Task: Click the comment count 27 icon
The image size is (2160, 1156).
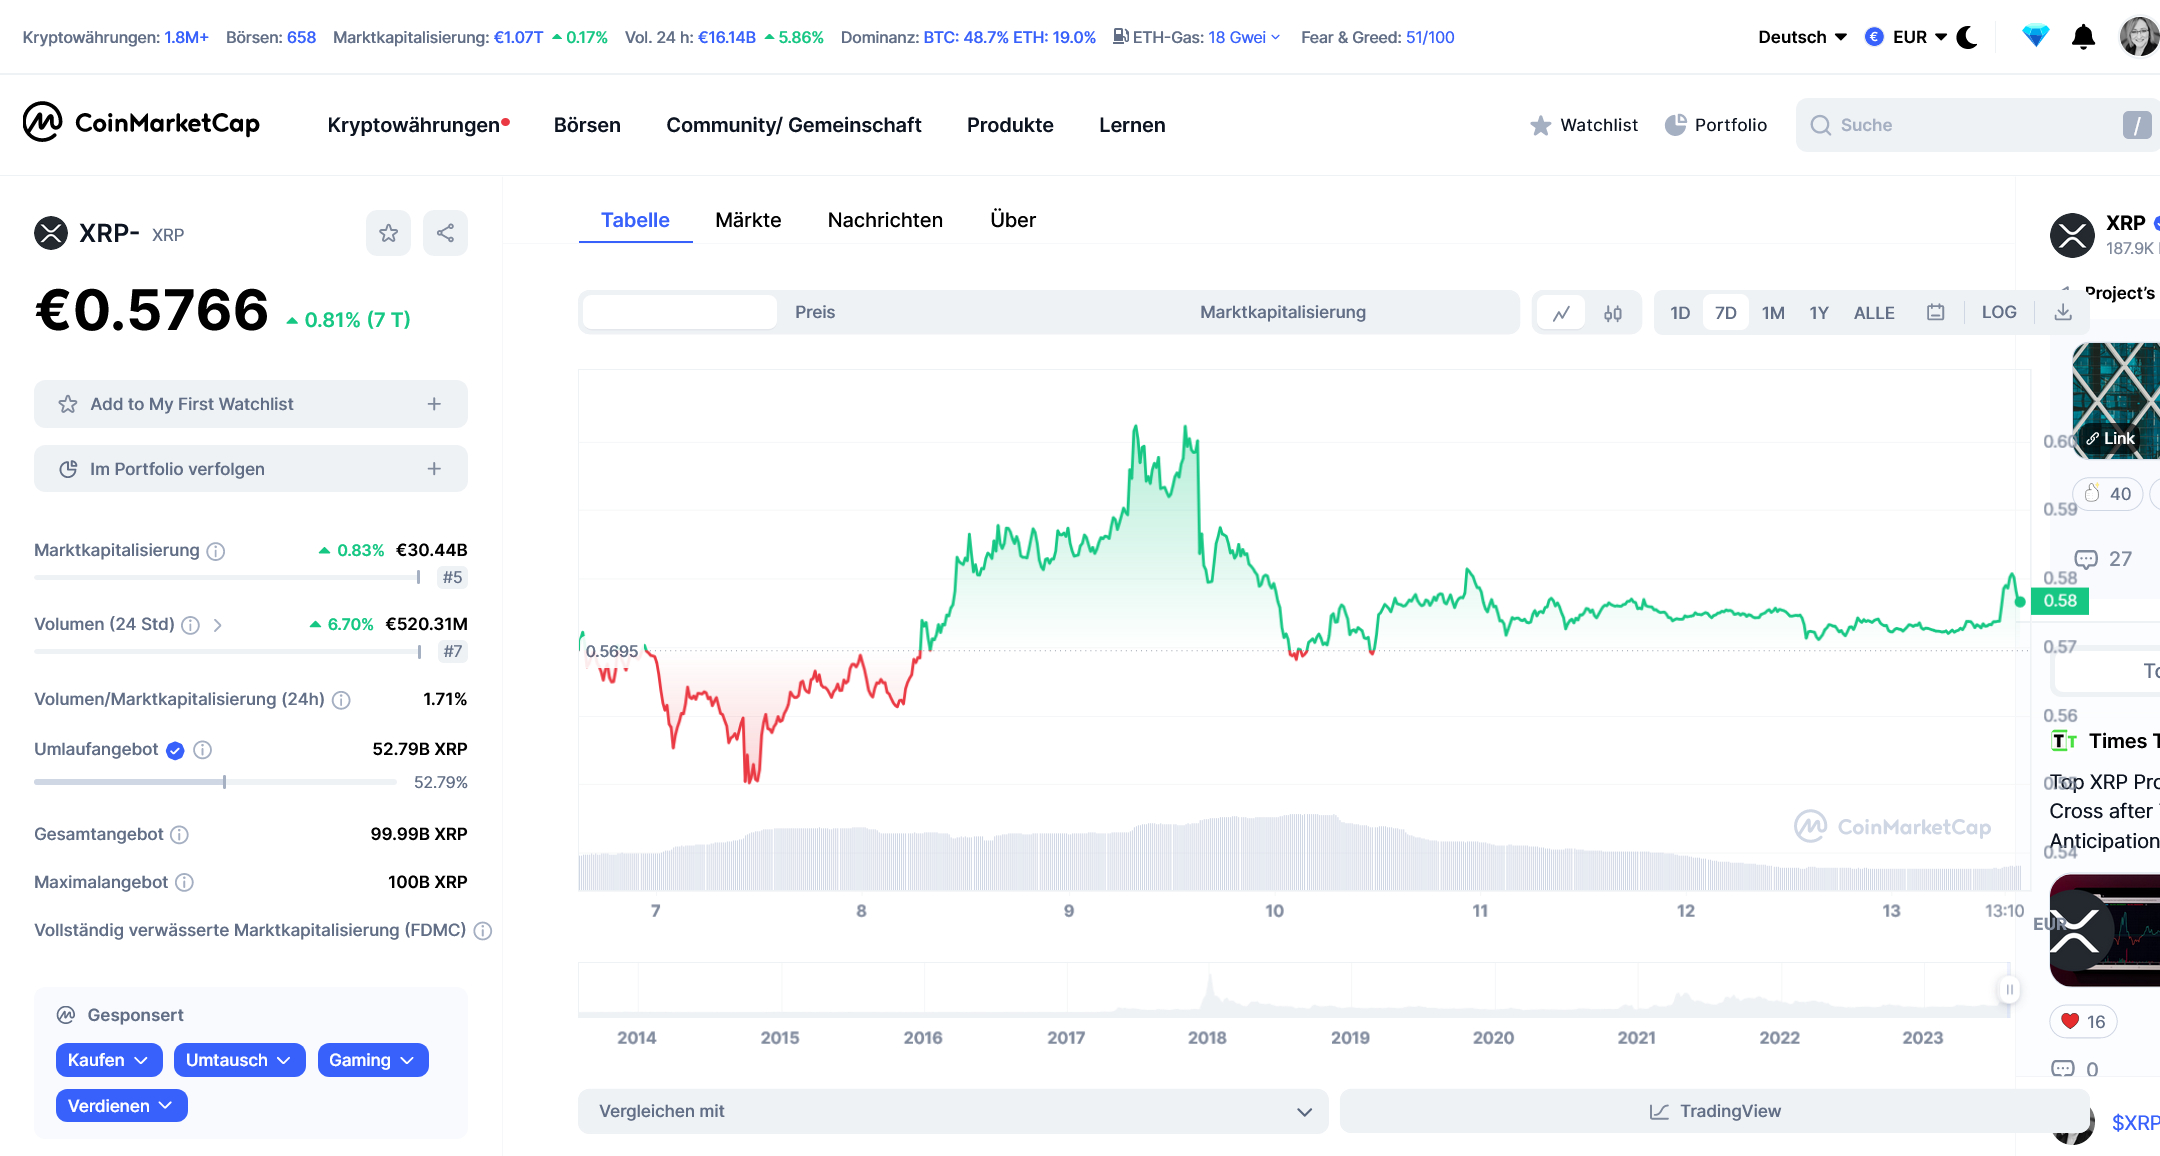Action: tap(2086, 559)
